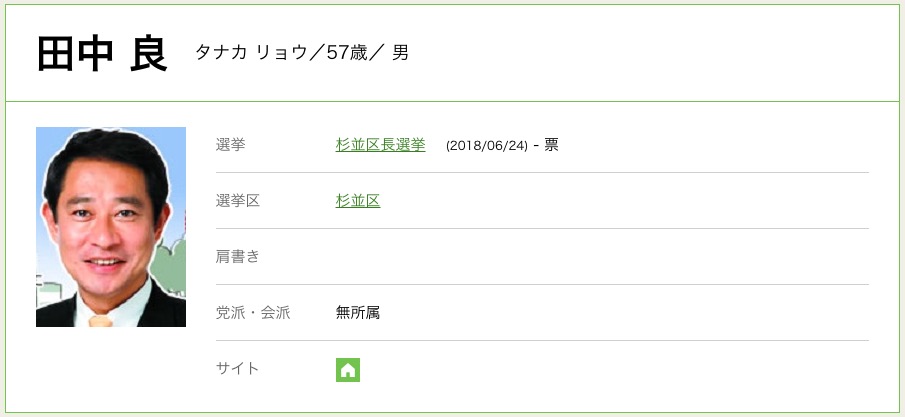Click the yellow tie in the portrait

click(x=100, y=321)
